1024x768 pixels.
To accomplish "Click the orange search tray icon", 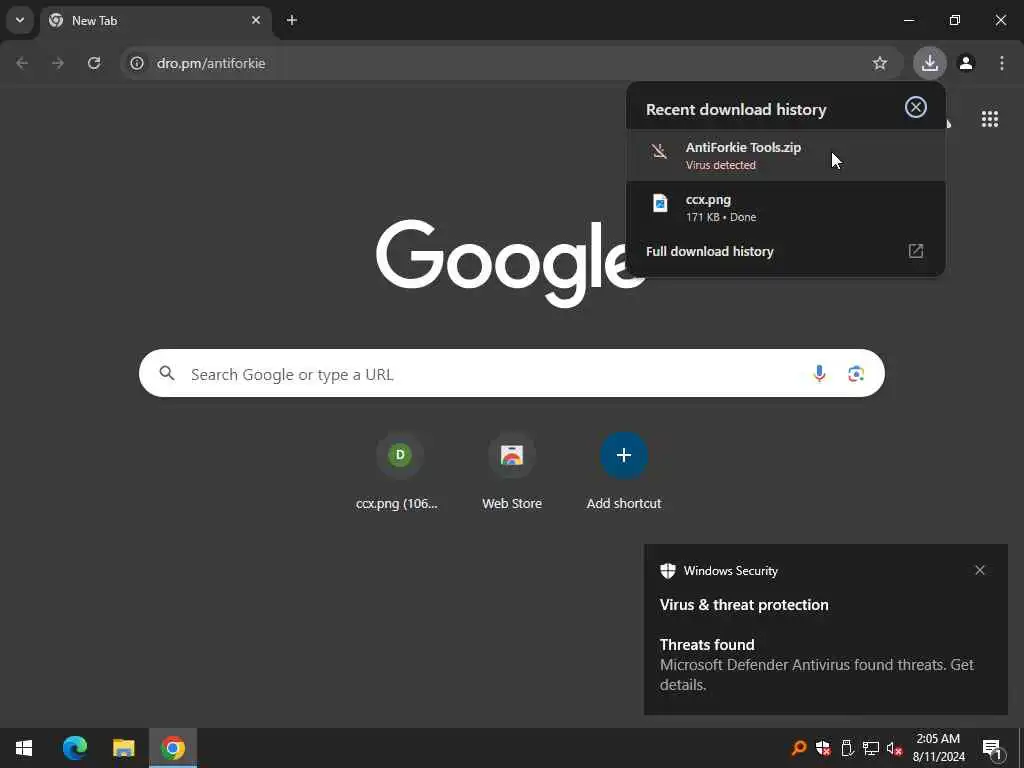I will click(799, 748).
